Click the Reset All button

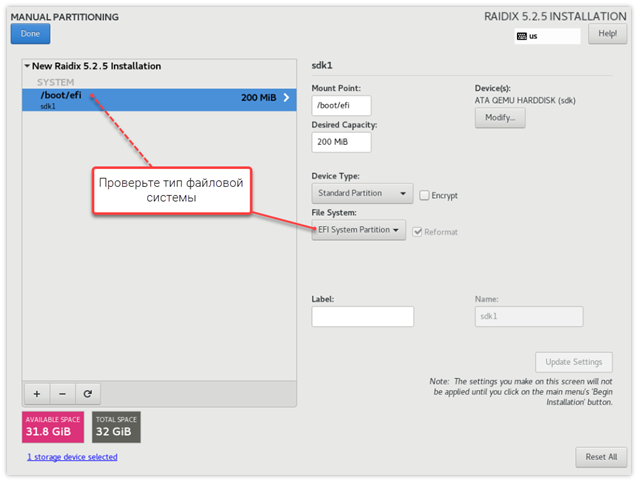[x=601, y=457]
